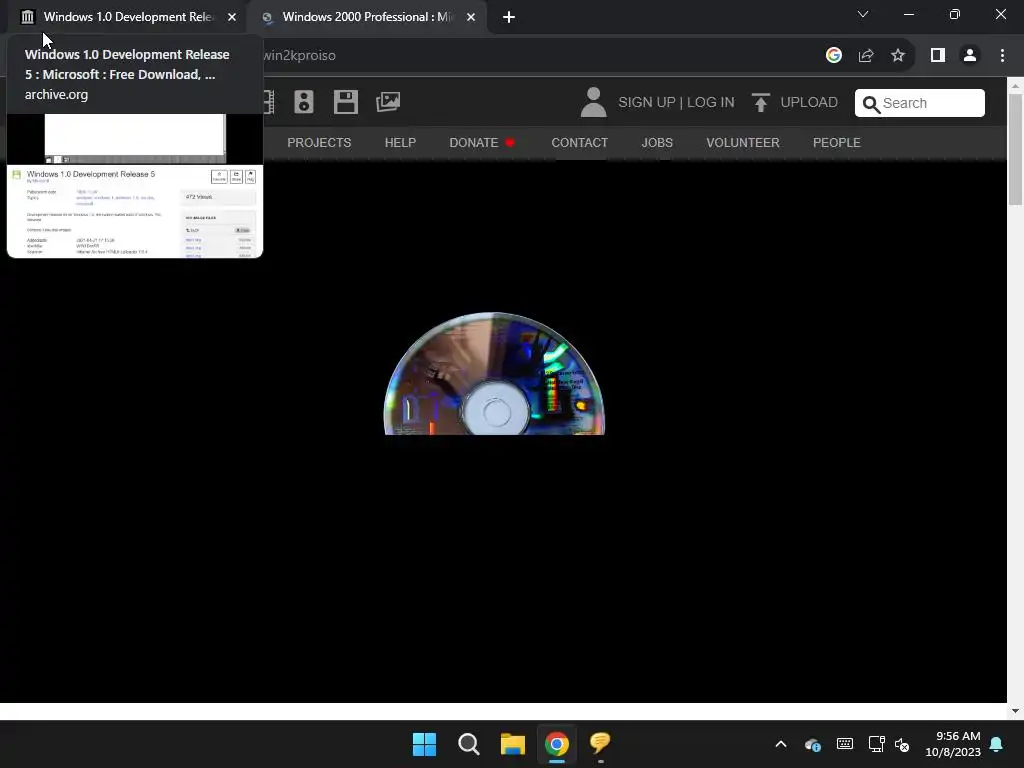
Task: Click the Windows 2000 CD image
Action: tap(494, 373)
